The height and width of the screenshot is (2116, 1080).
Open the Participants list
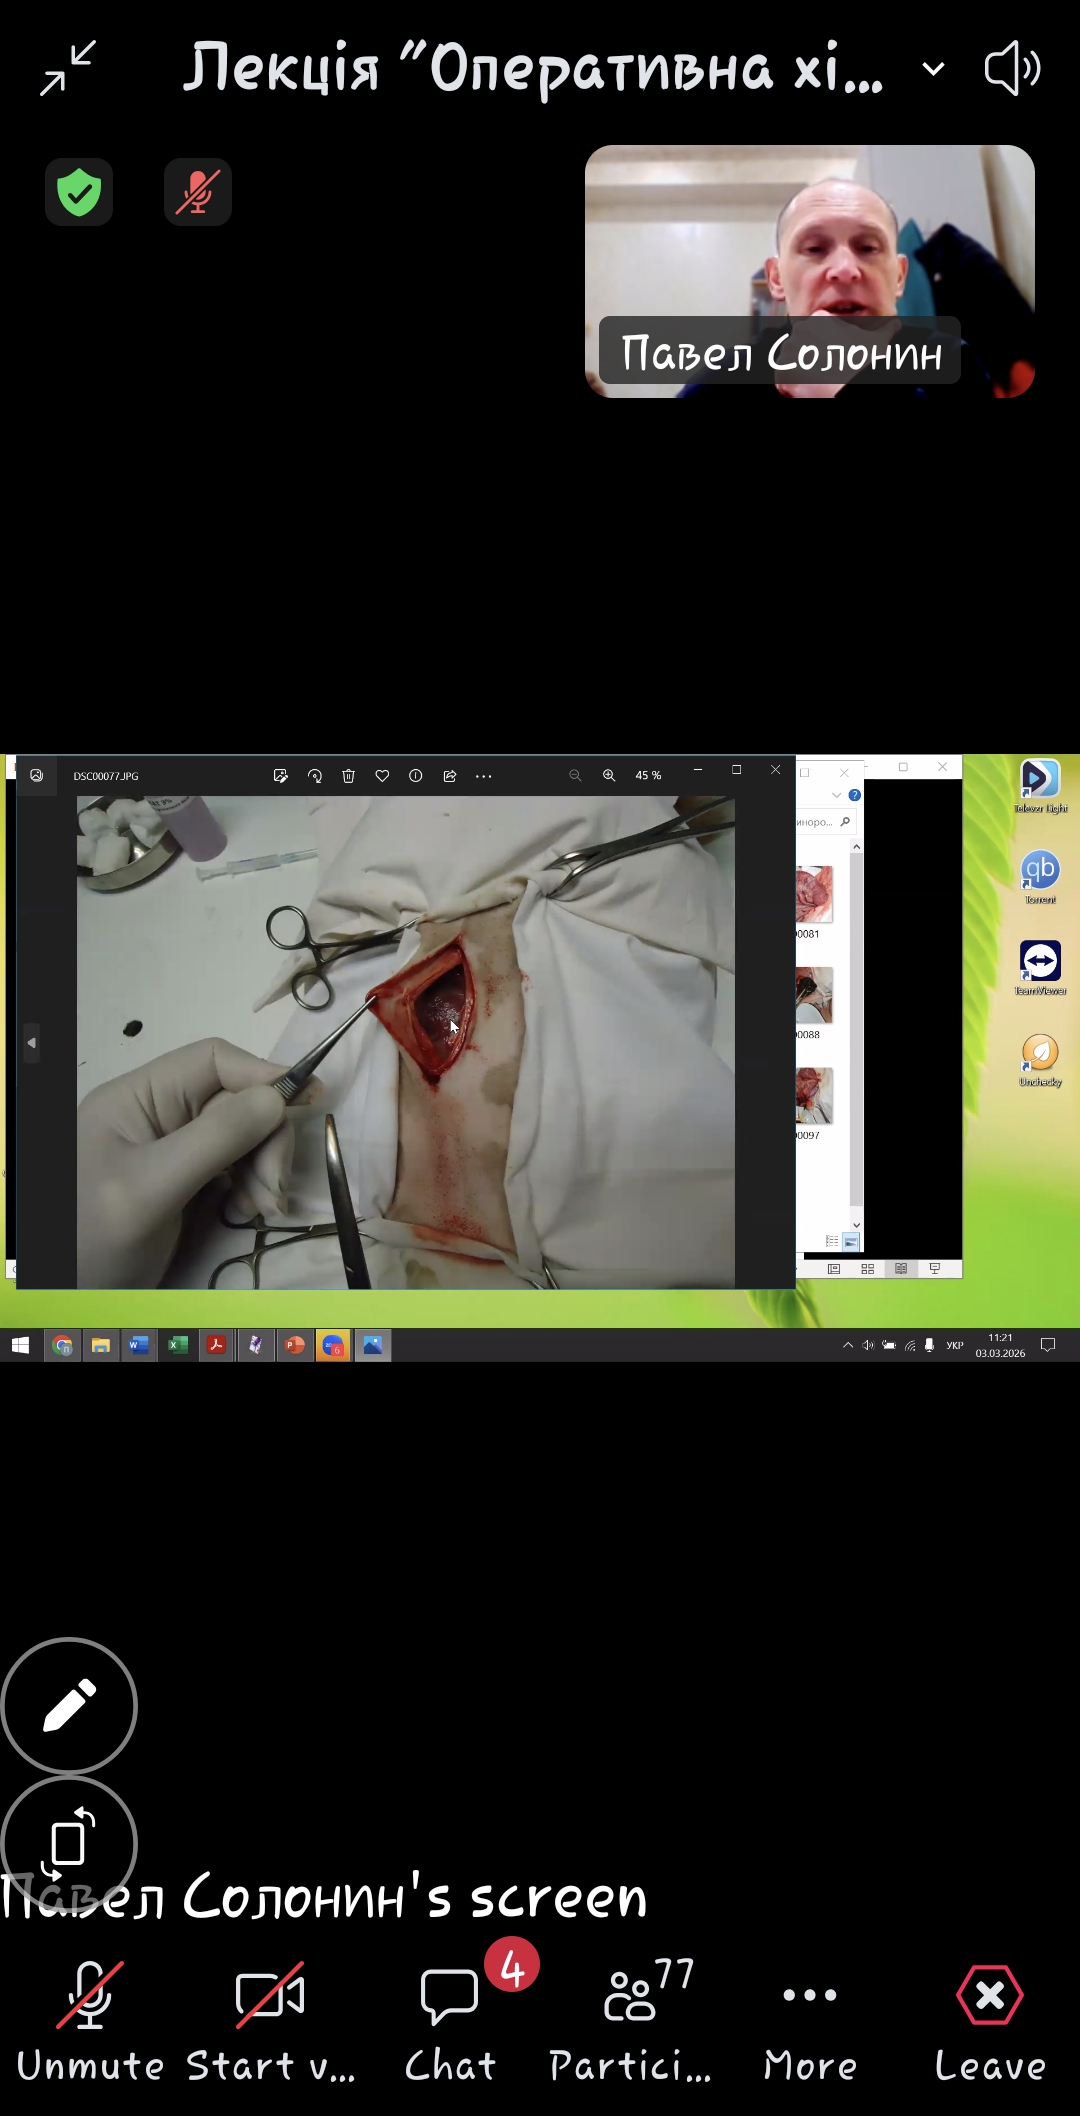[x=630, y=2020]
